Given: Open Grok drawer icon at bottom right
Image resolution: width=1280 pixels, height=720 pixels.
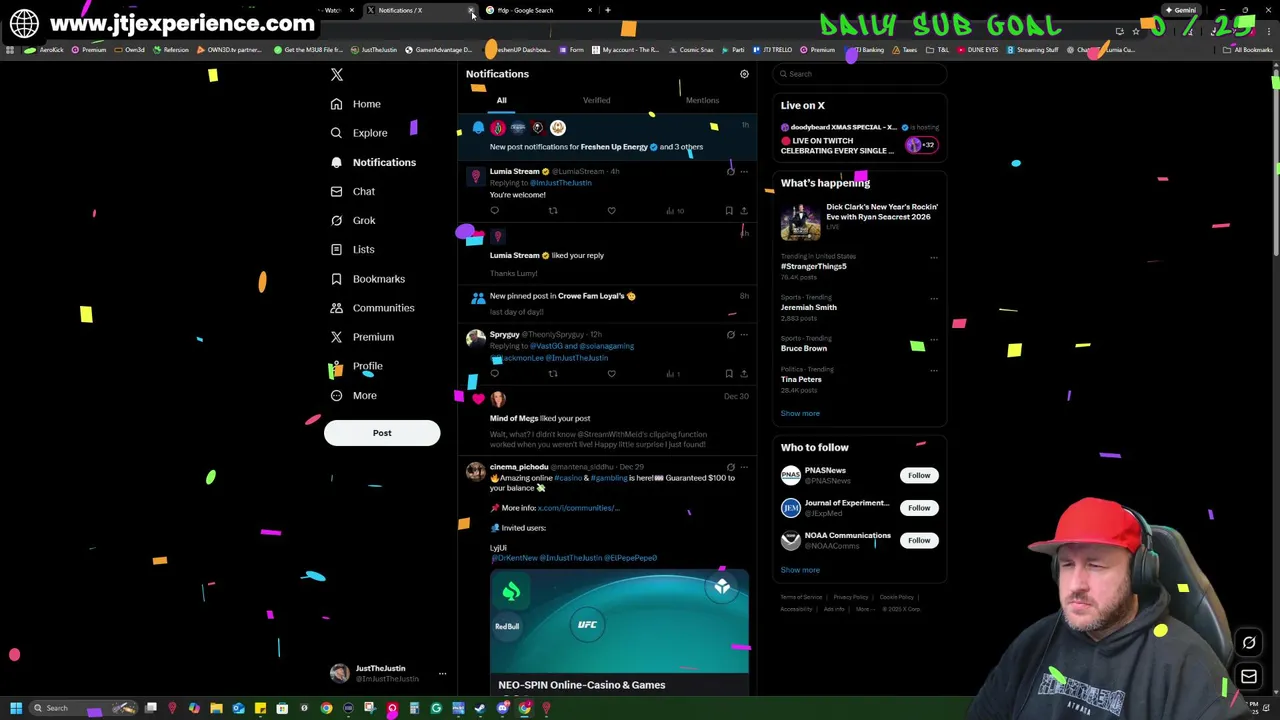Looking at the screenshot, I should click(x=1249, y=643).
